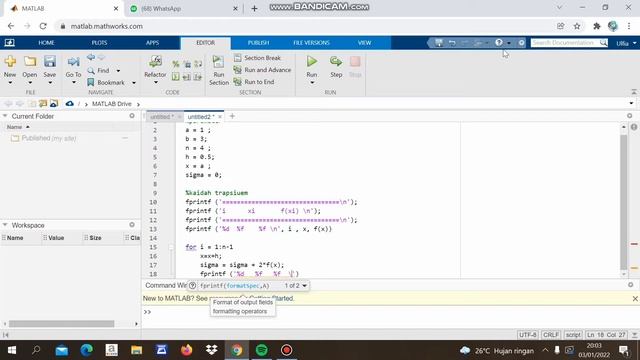
Task: Click MATLAB Drive in the path bar
Action: 111,104
